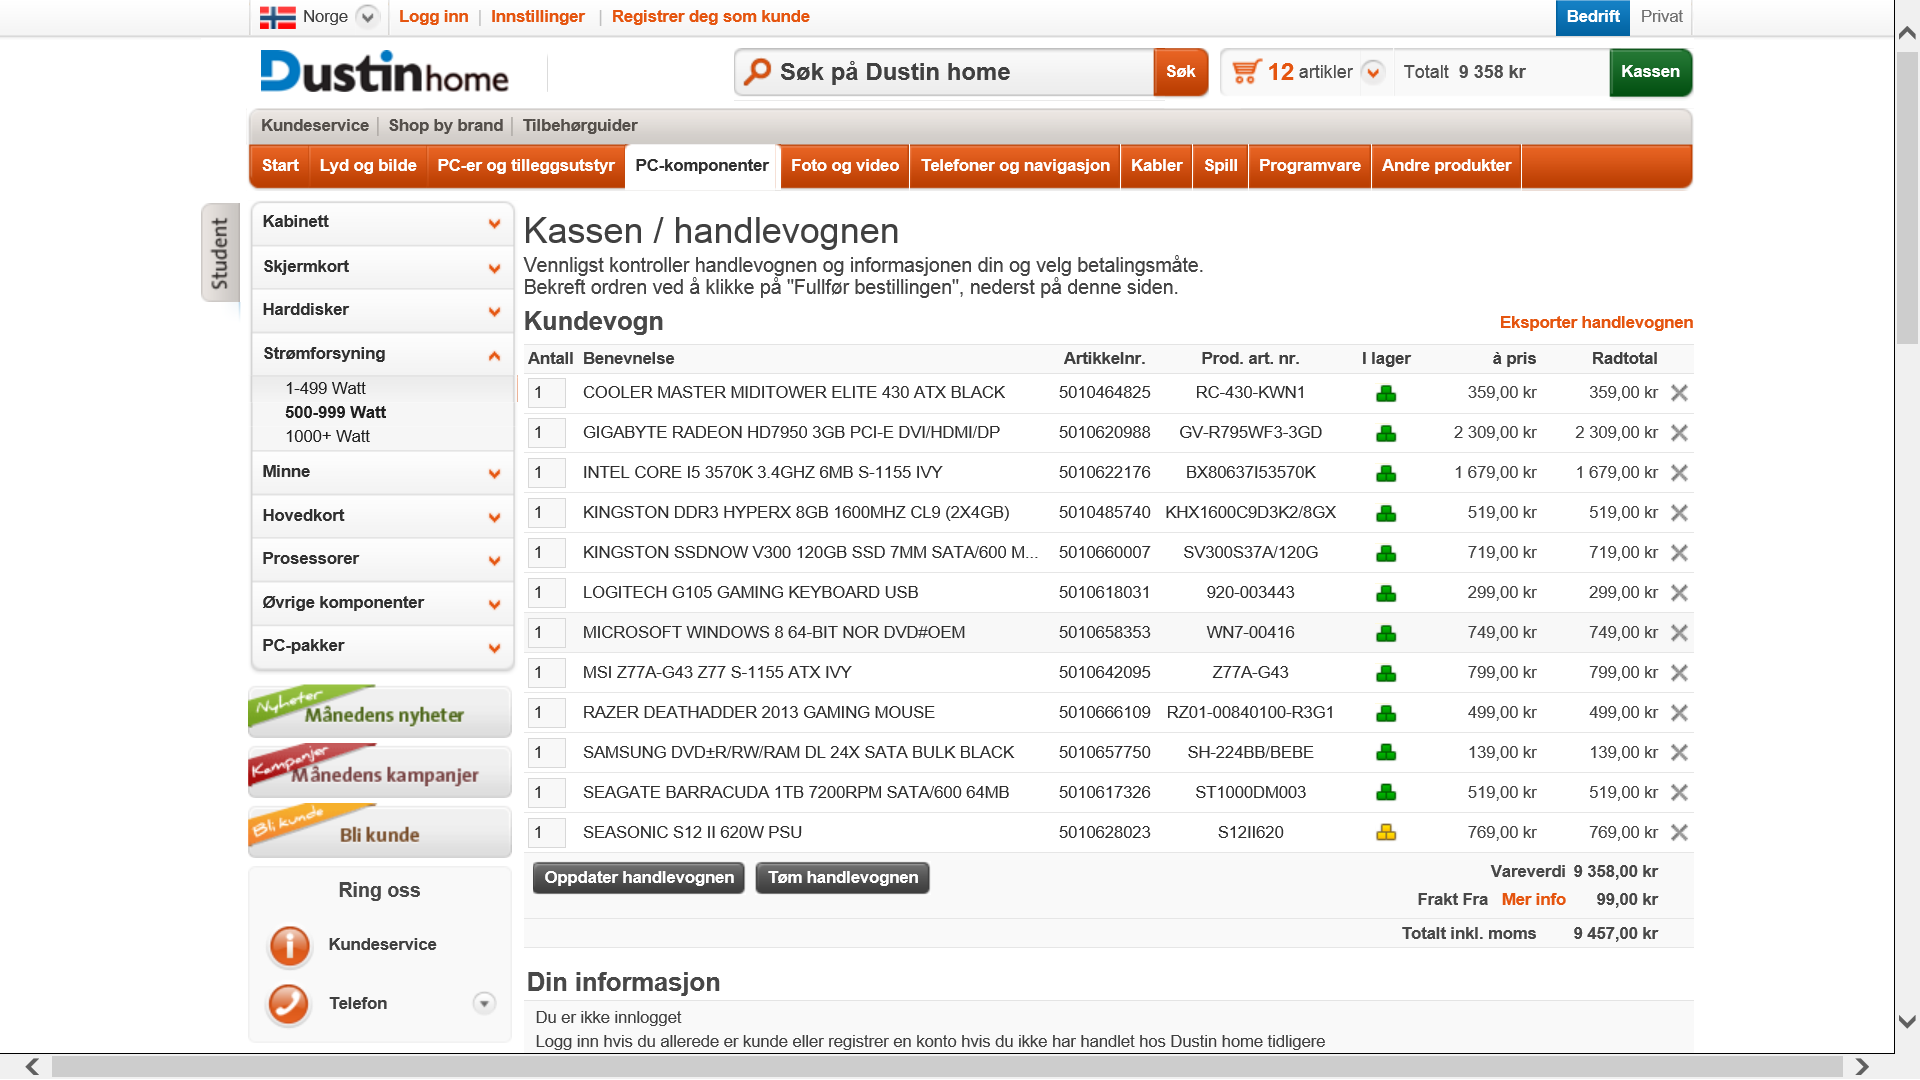The width and height of the screenshot is (1920, 1080).
Task: Click Oppdater handlevognen button
Action: tap(639, 878)
